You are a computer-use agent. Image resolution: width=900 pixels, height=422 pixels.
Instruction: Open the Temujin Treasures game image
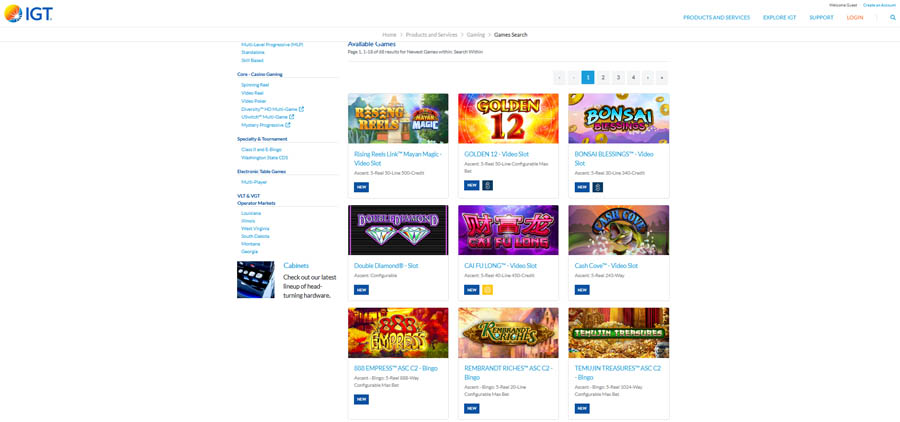[x=619, y=333]
